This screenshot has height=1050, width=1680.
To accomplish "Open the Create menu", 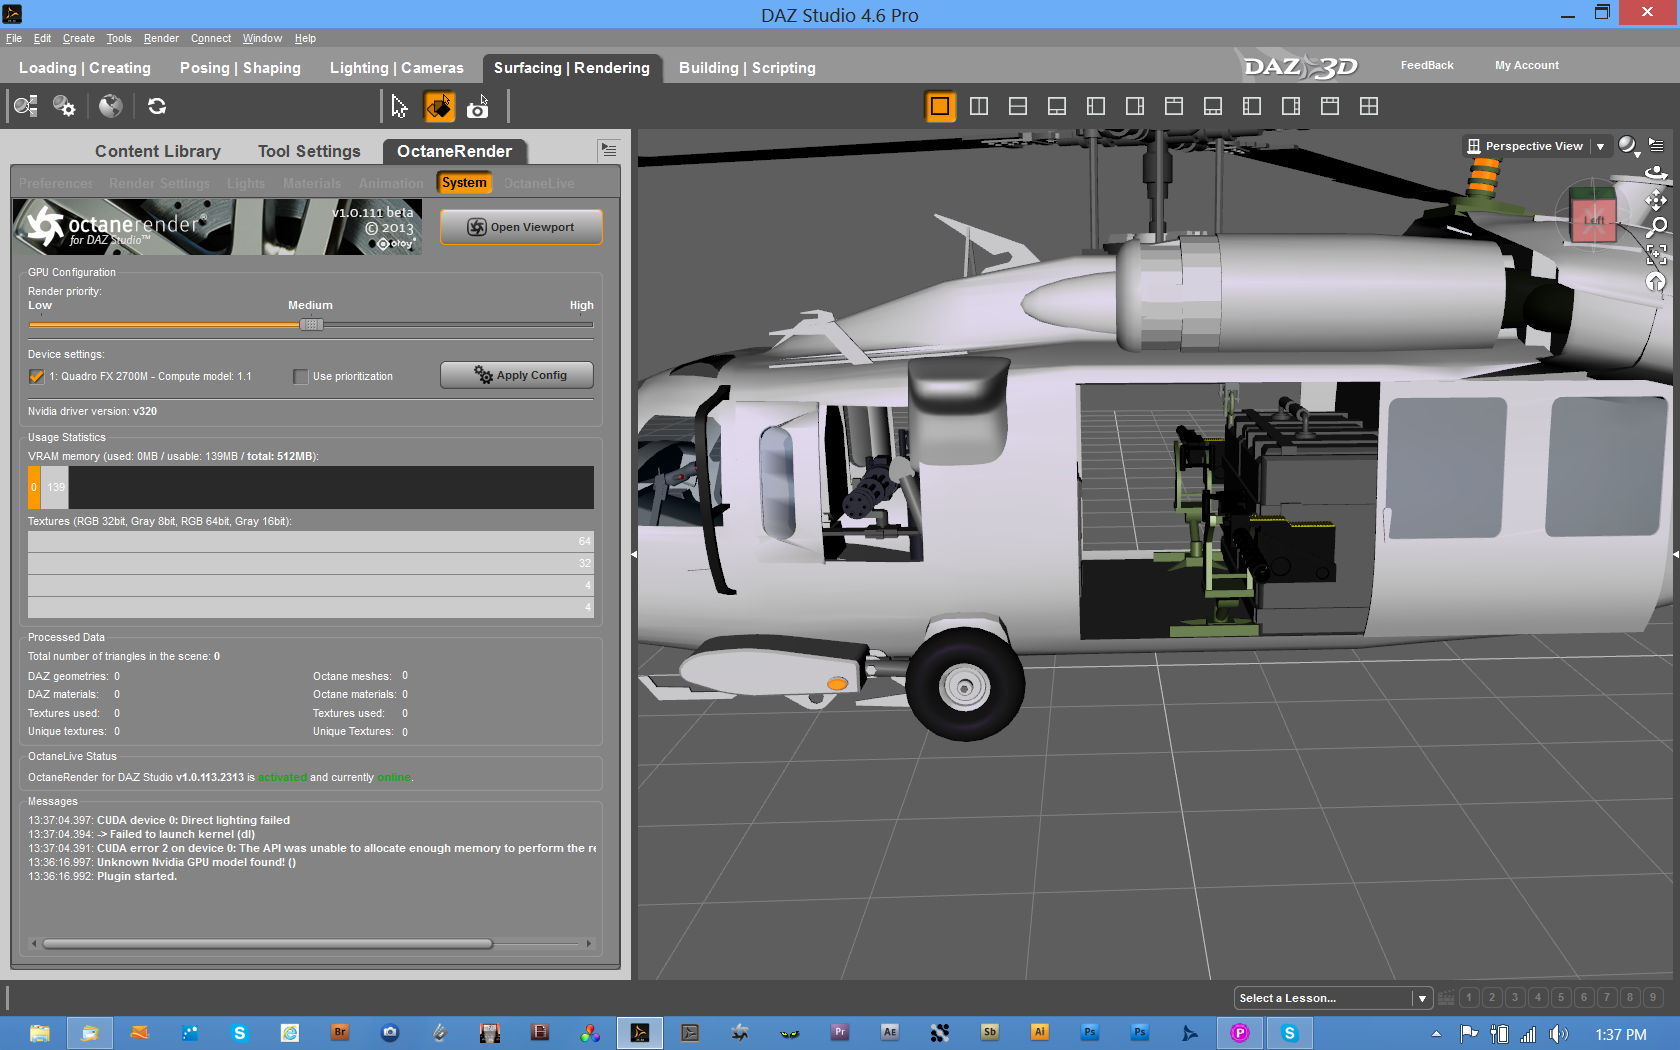I will [79, 38].
